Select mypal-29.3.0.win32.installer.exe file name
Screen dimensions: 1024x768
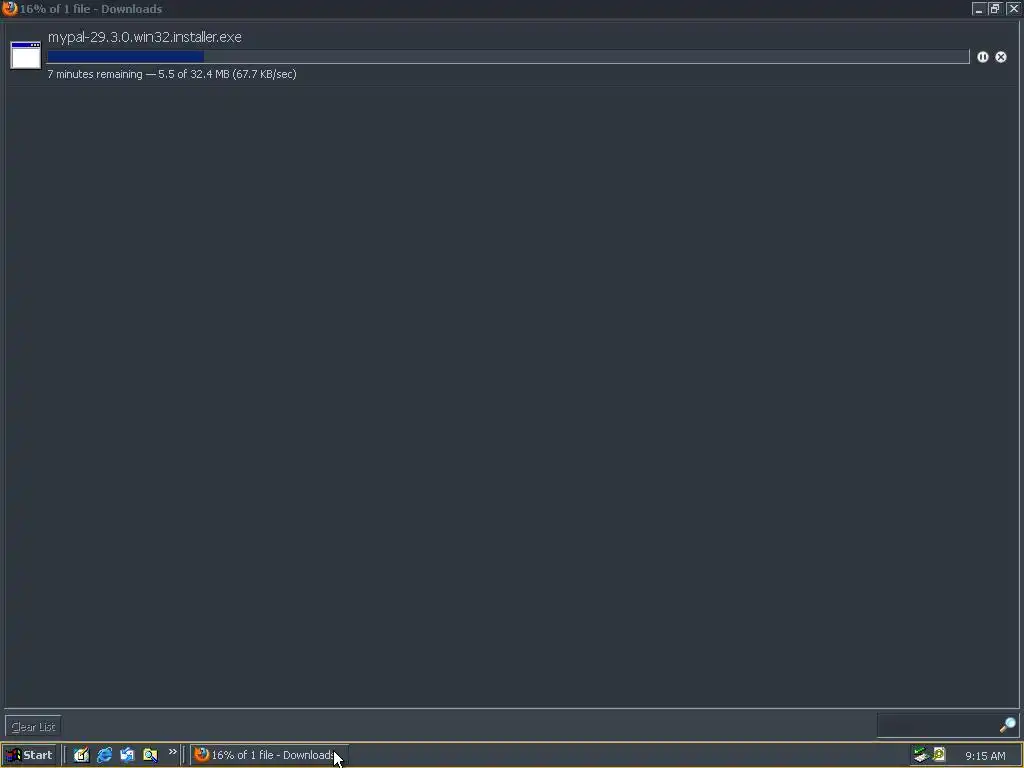tap(144, 37)
